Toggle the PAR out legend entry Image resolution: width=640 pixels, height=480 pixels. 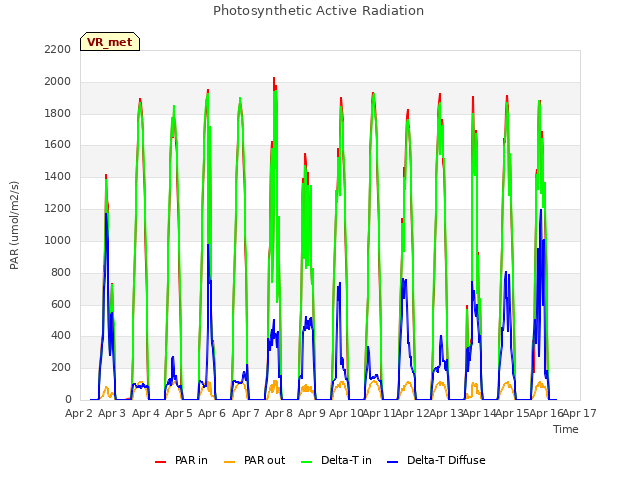tap(255, 460)
